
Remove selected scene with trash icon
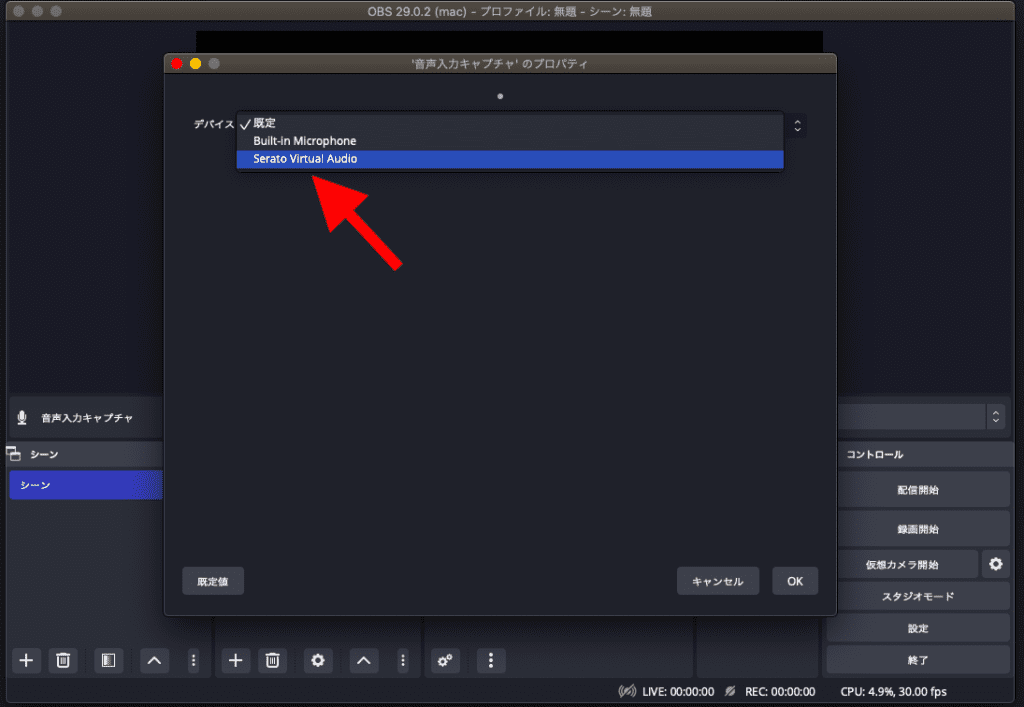pyautogui.click(x=63, y=661)
